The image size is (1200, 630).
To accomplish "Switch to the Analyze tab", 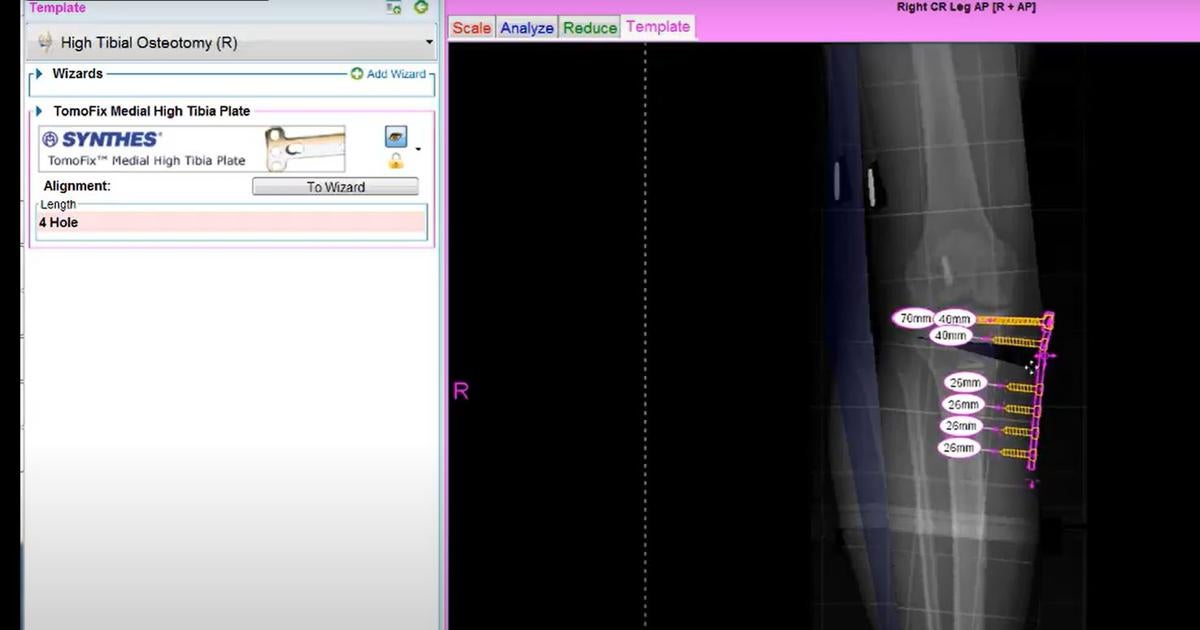I will pyautogui.click(x=526, y=27).
